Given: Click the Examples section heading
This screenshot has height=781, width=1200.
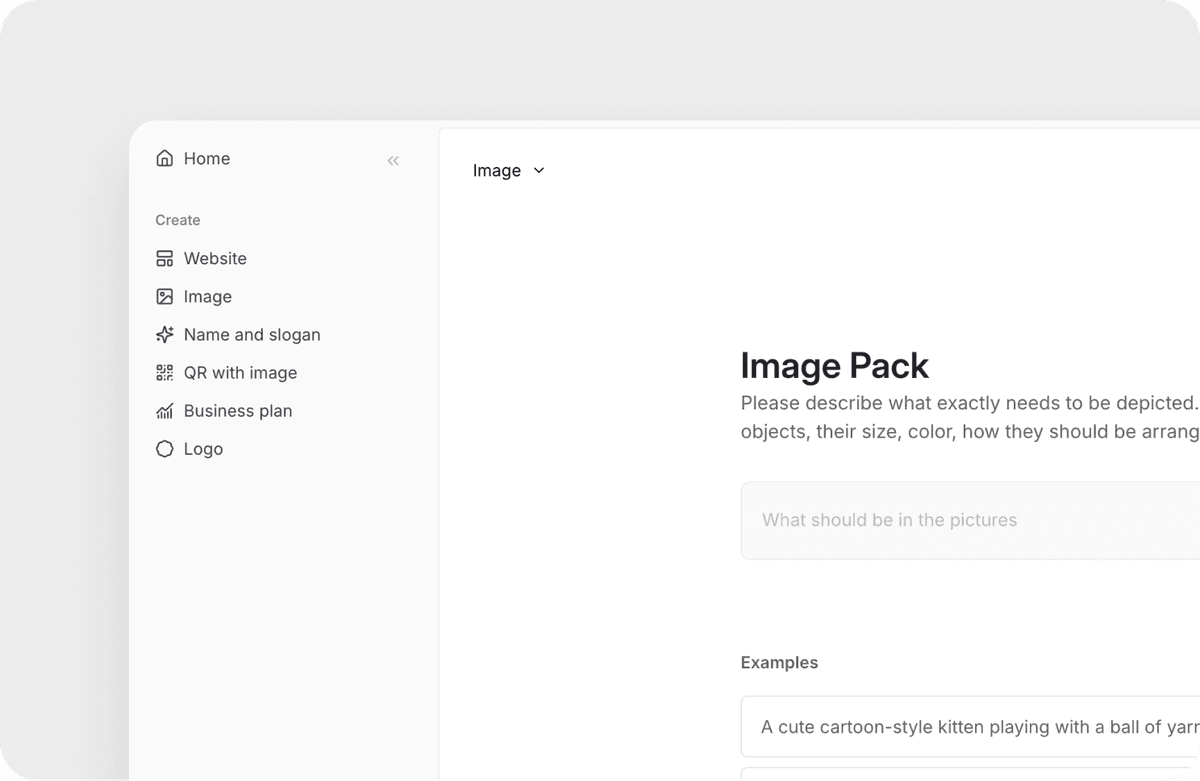Looking at the screenshot, I should click(779, 662).
